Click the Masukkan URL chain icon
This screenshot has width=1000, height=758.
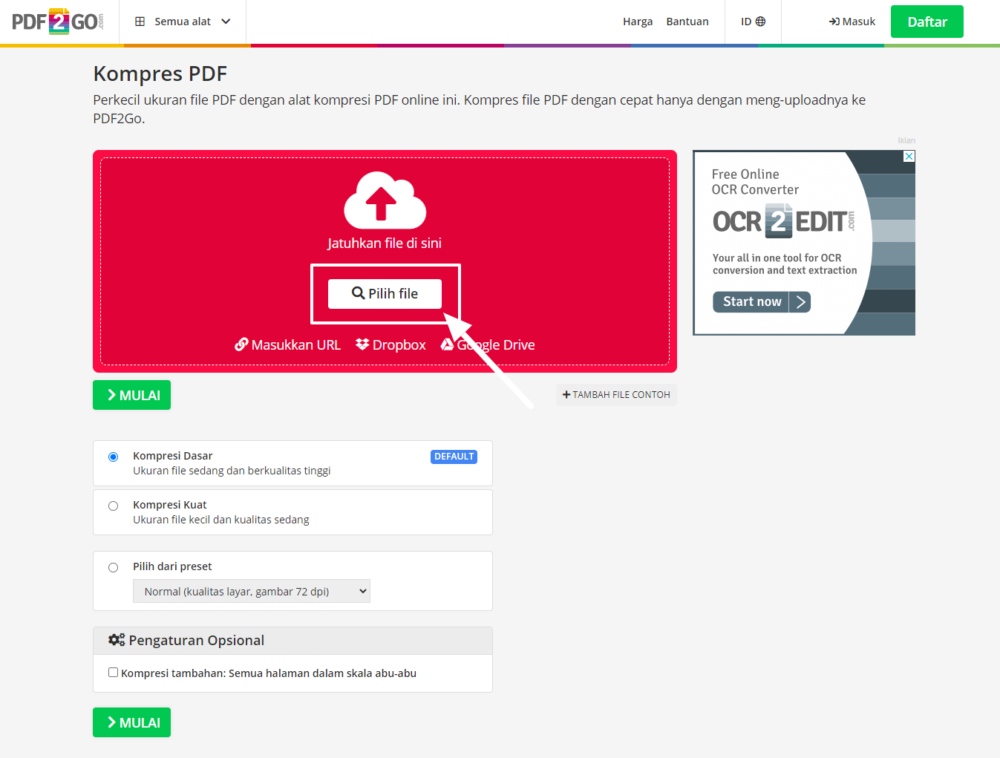tap(241, 345)
